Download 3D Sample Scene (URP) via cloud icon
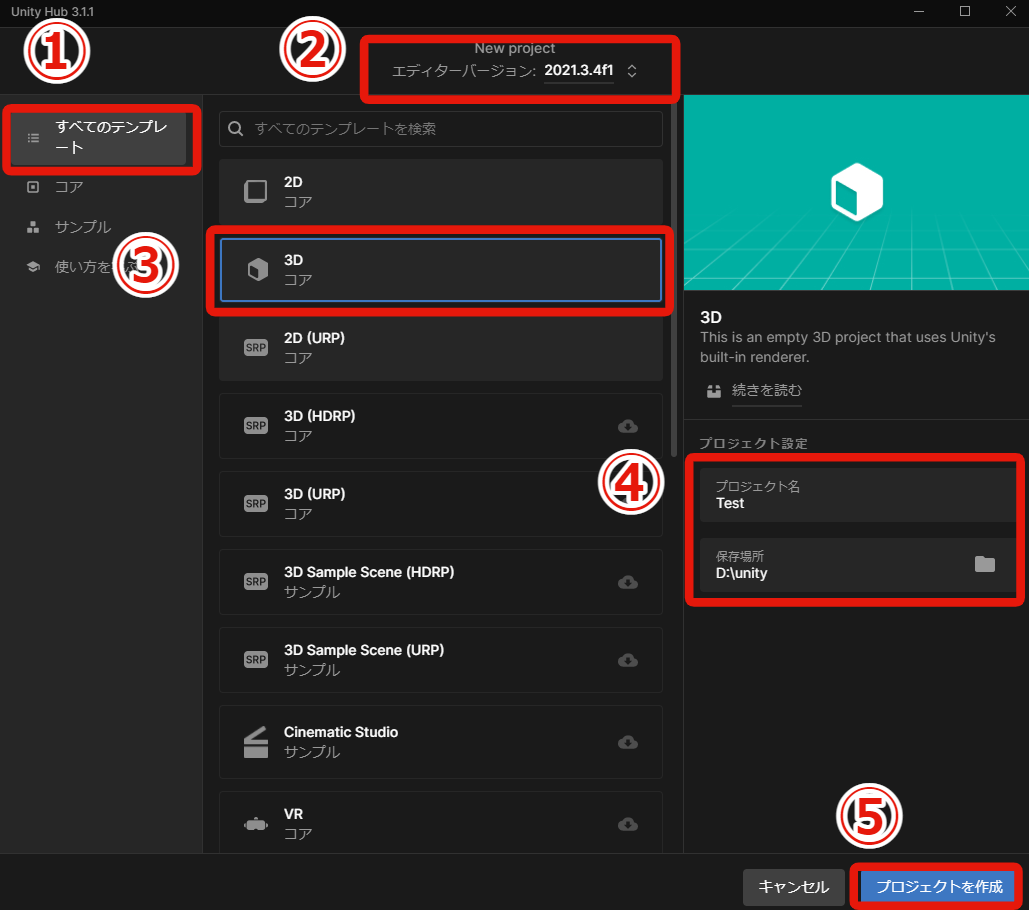This screenshot has width=1029, height=910. pos(628,661)
